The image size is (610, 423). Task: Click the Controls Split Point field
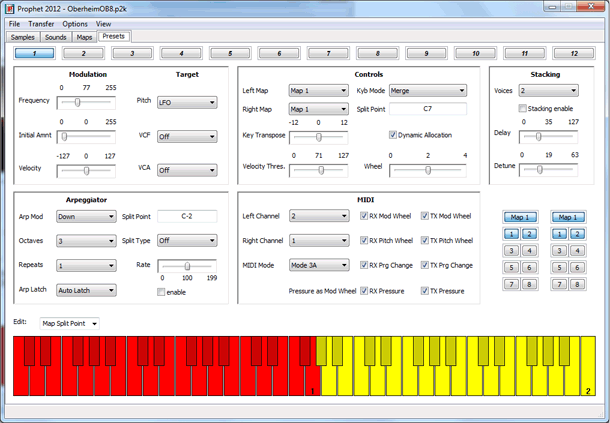pos(426,108)
